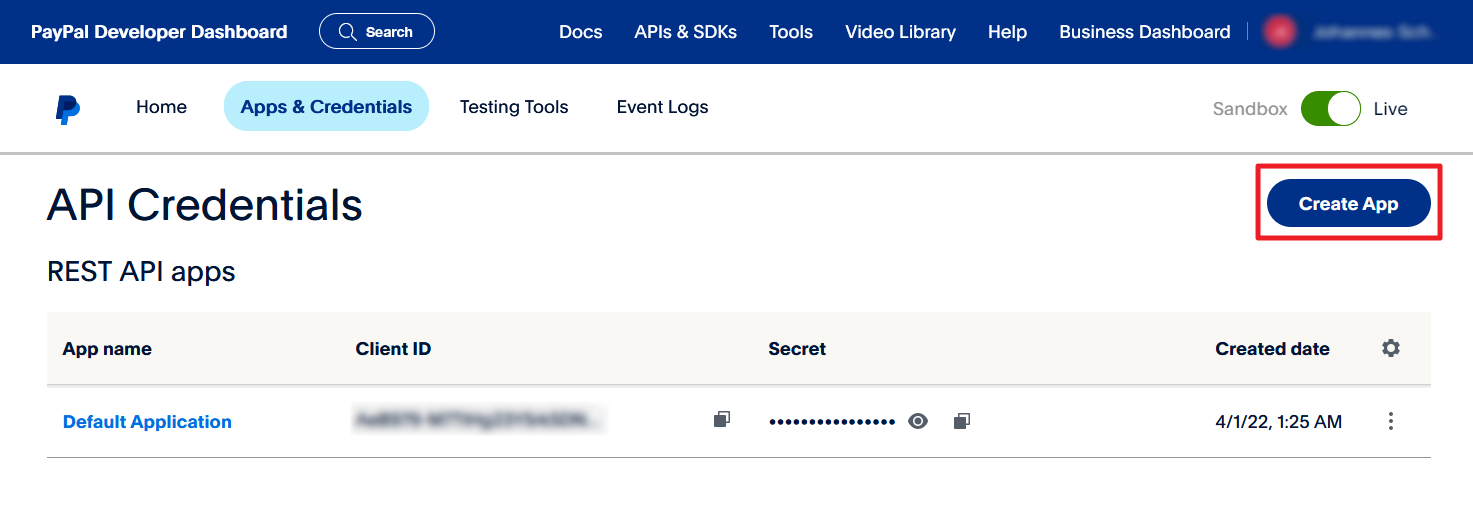Screen dimensions: 1473x518
Task: Go to the Home tab
Action: click(x=161, y=107)
